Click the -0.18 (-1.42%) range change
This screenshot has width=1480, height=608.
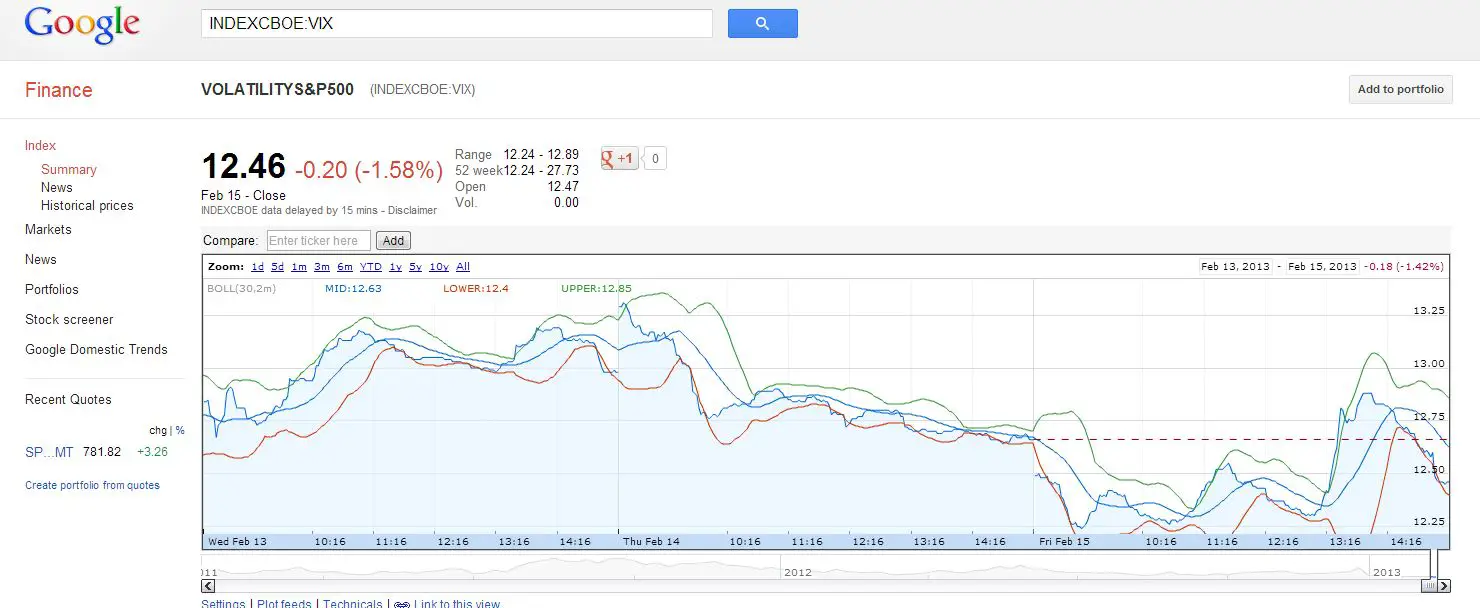click(x=1404, y=267)
